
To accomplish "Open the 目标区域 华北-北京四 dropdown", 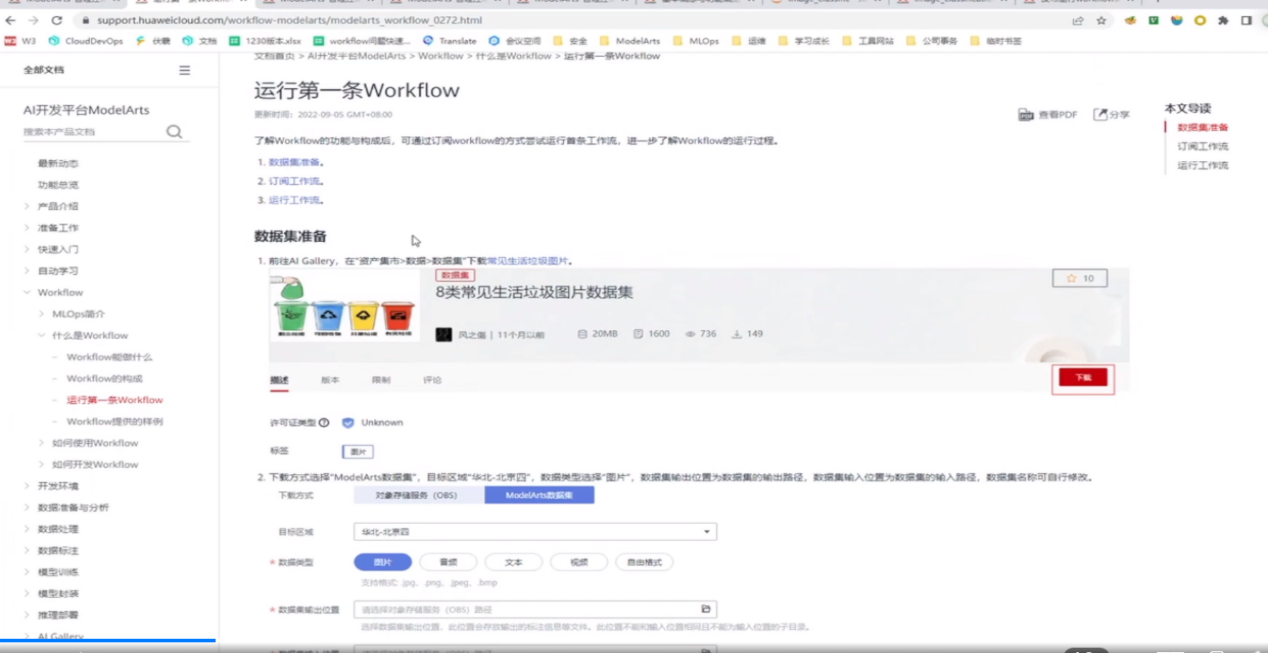I will coord(535,532).
